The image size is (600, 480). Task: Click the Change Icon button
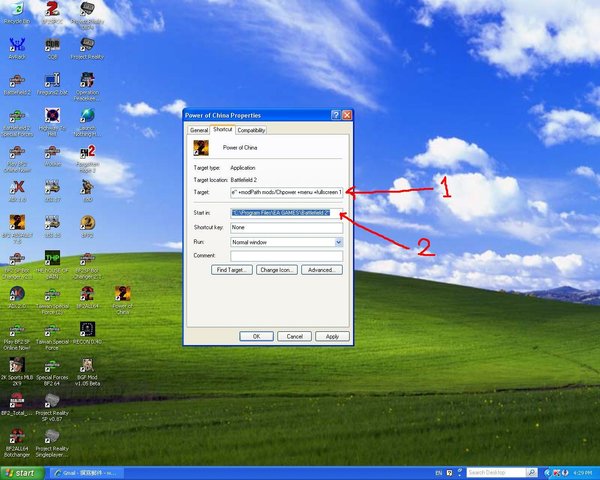coord(277,270)
